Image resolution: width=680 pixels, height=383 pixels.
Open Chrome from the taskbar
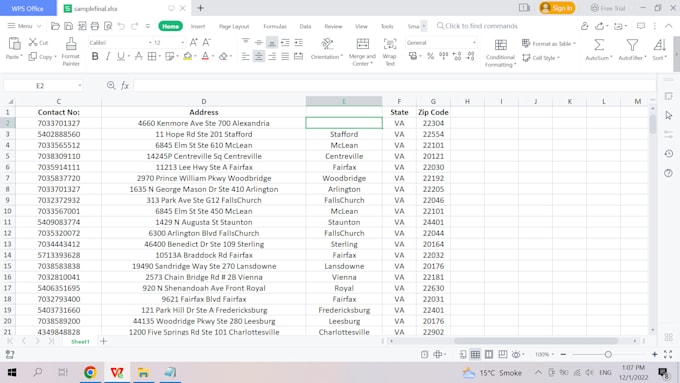pyautogui.click(x=90, y=372)
